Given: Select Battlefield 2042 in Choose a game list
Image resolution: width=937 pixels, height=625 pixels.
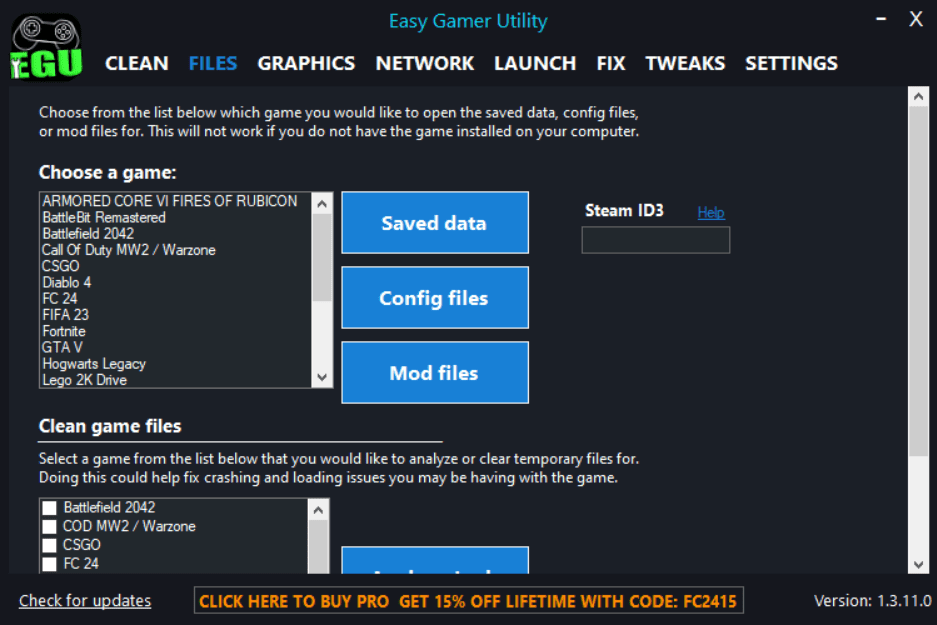Looking at the screenshot, I should pos(176,234).
